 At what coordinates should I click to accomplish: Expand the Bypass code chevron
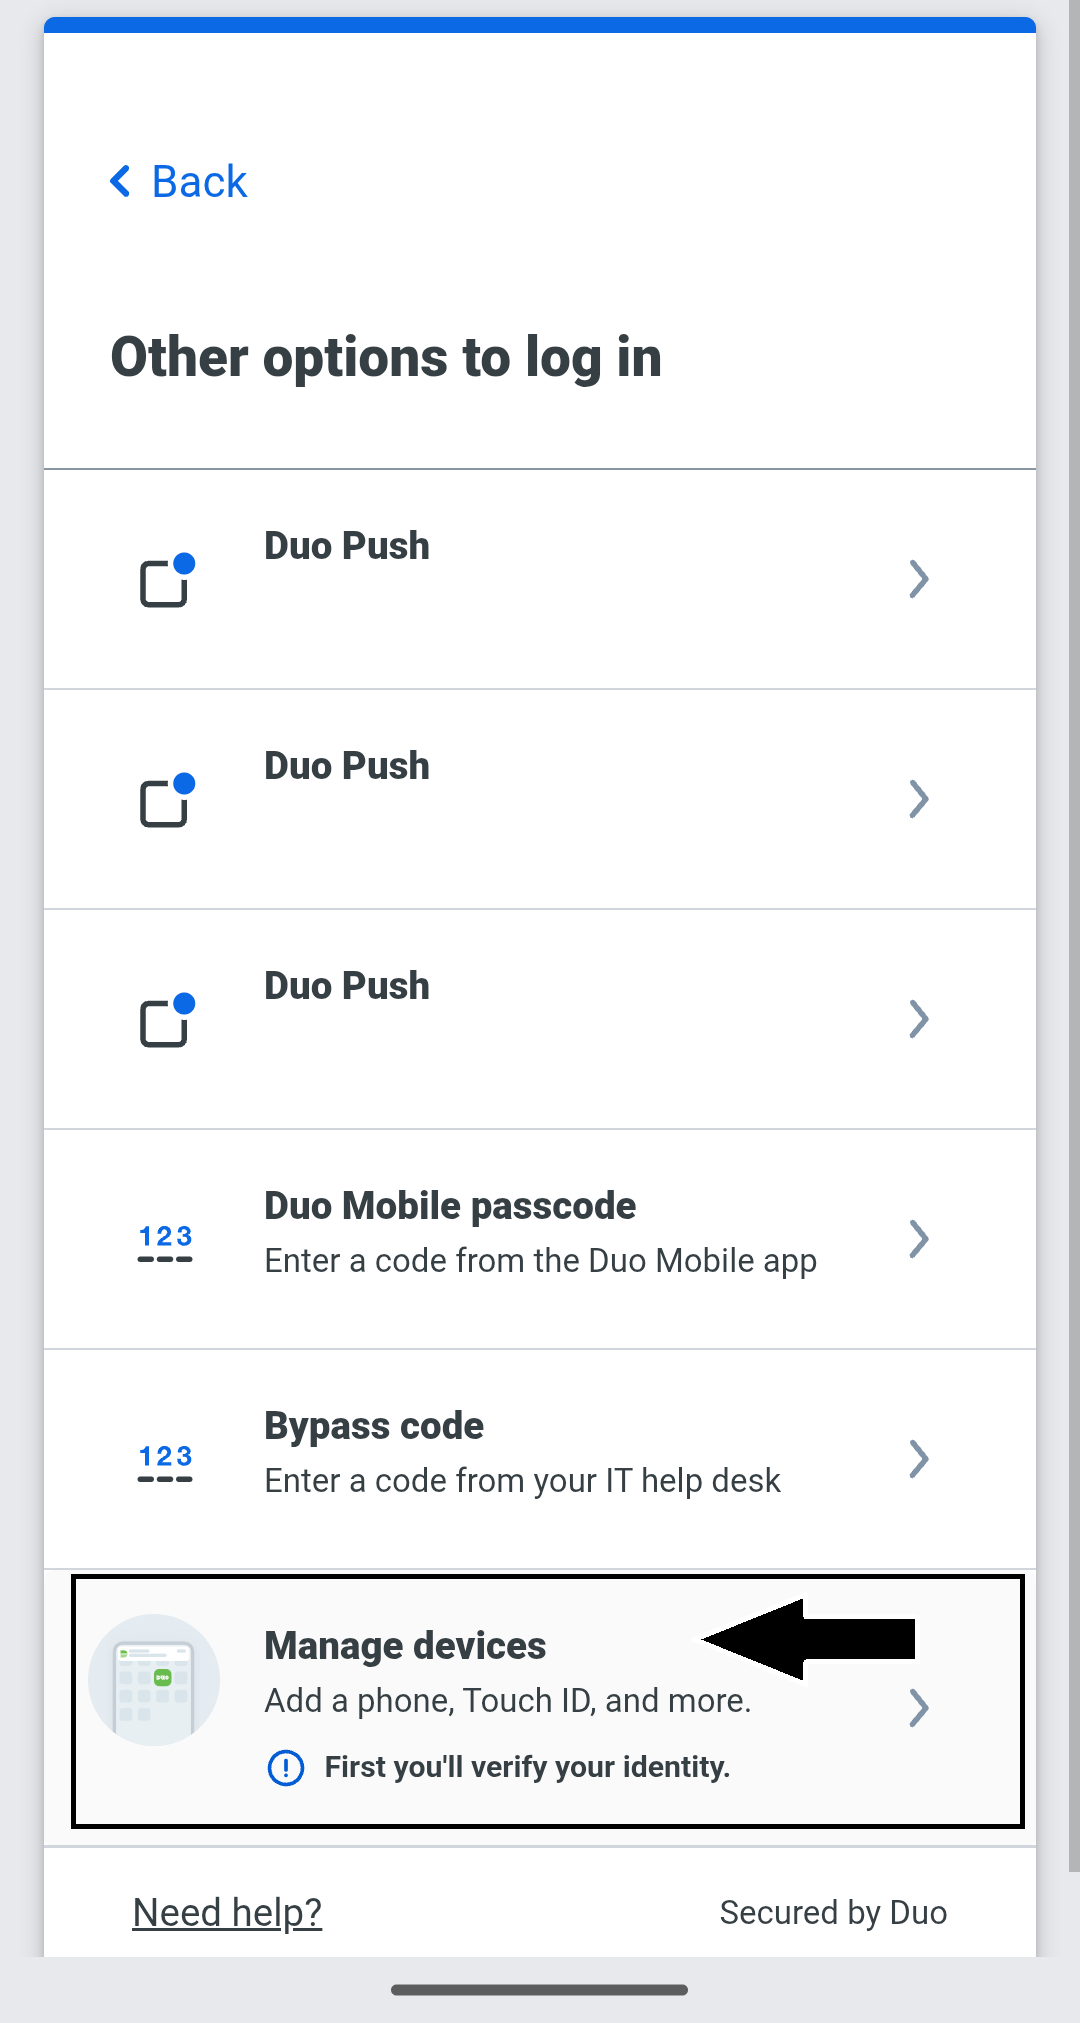[919, 1459]
